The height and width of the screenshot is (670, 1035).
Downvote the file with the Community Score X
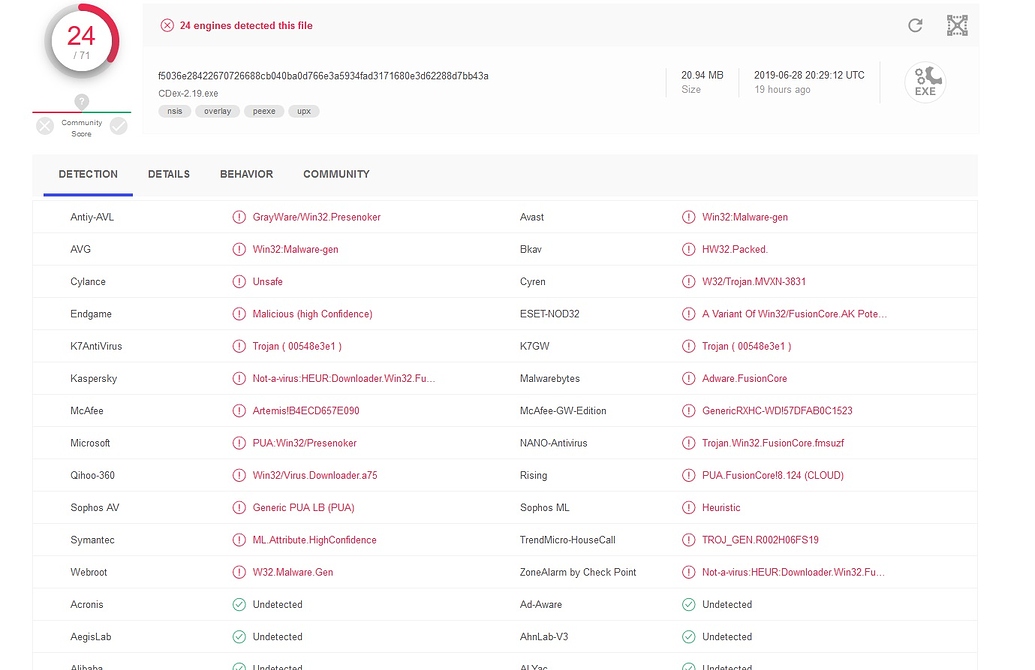pyautogui.click(x=44, y=126)
